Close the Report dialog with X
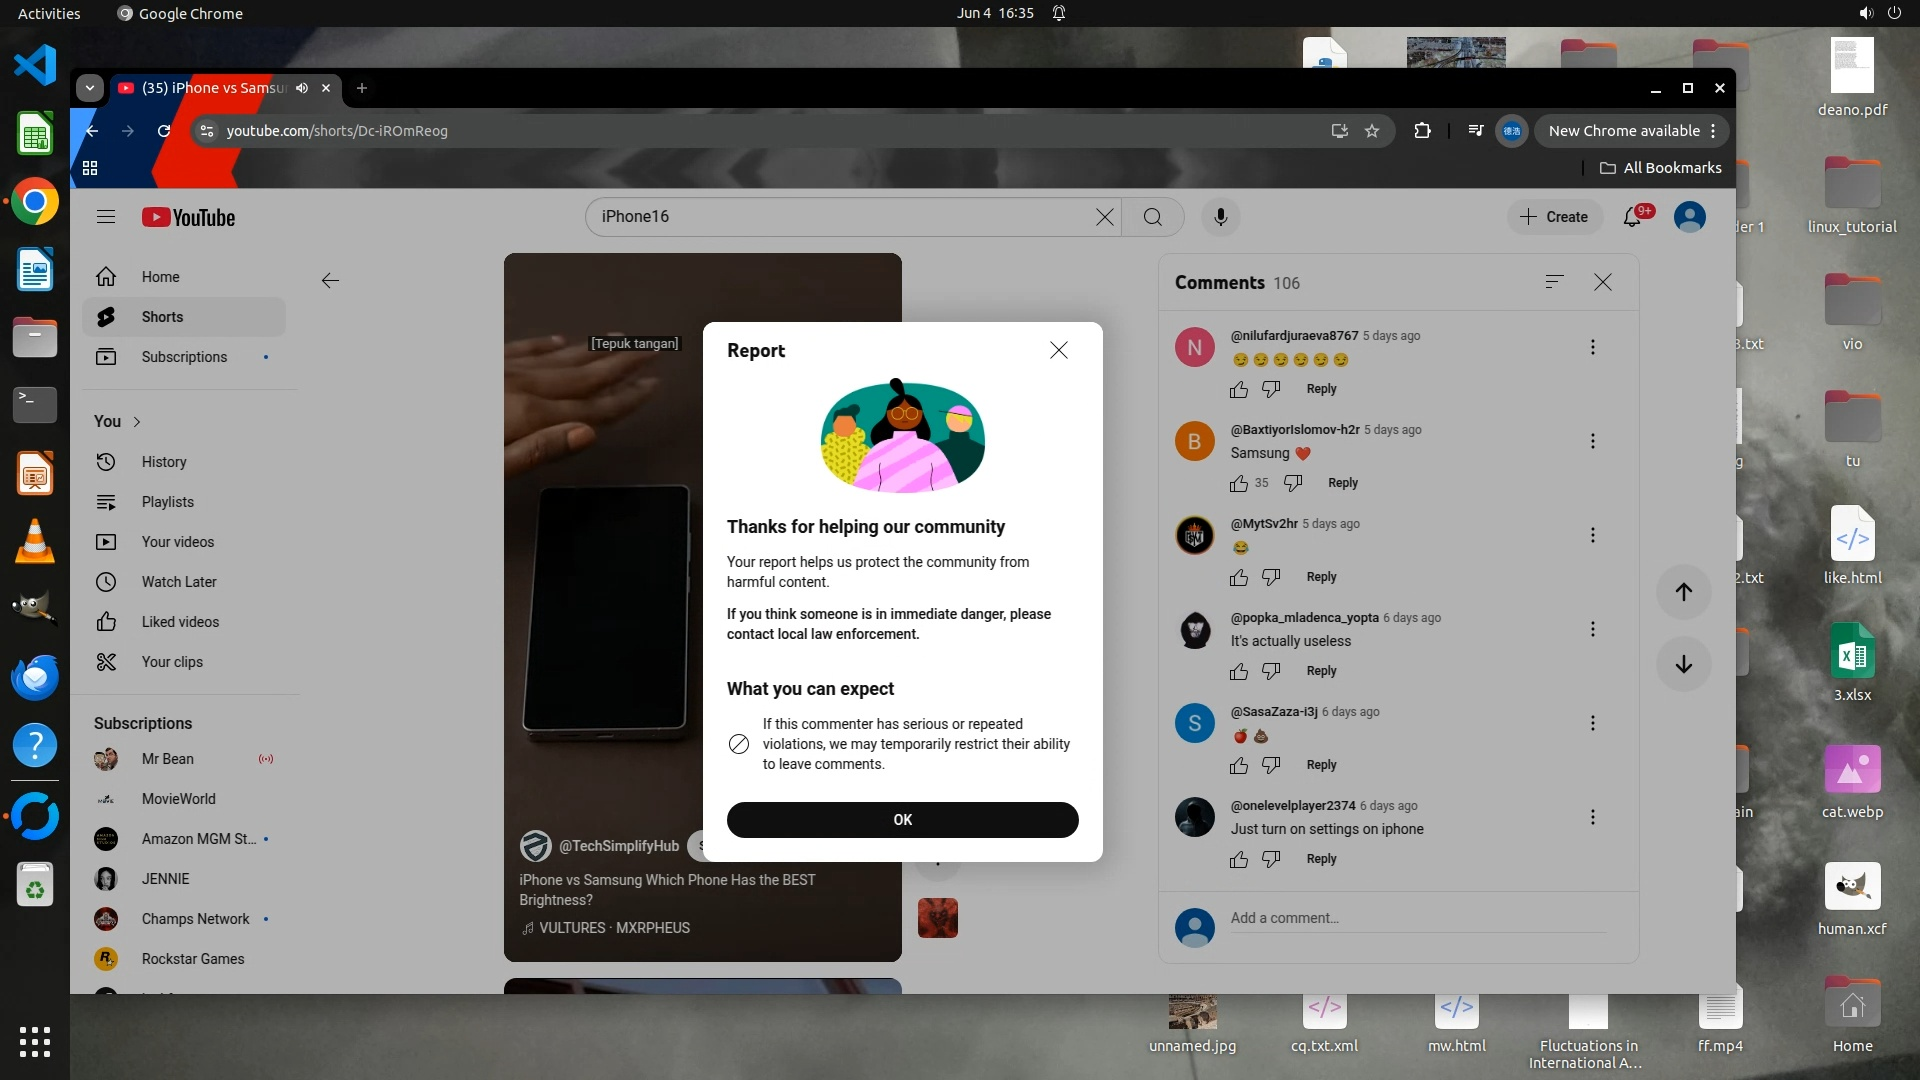 1059,350
